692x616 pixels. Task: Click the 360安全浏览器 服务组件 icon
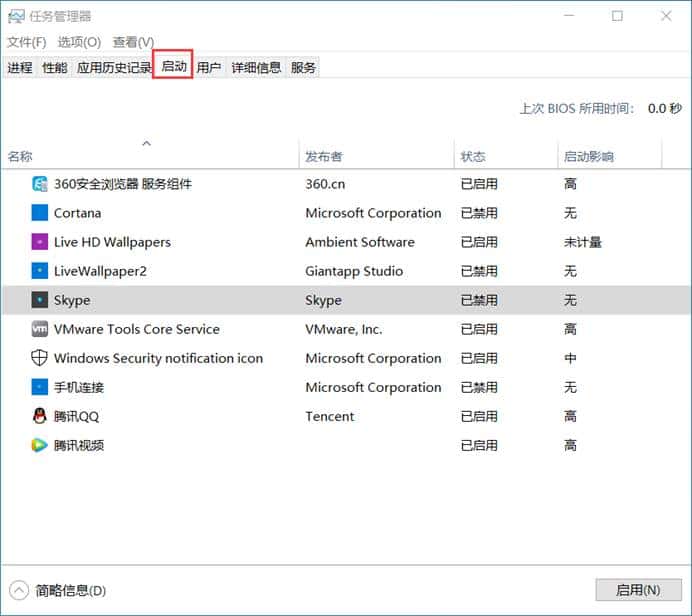click(x=40, y=184)
